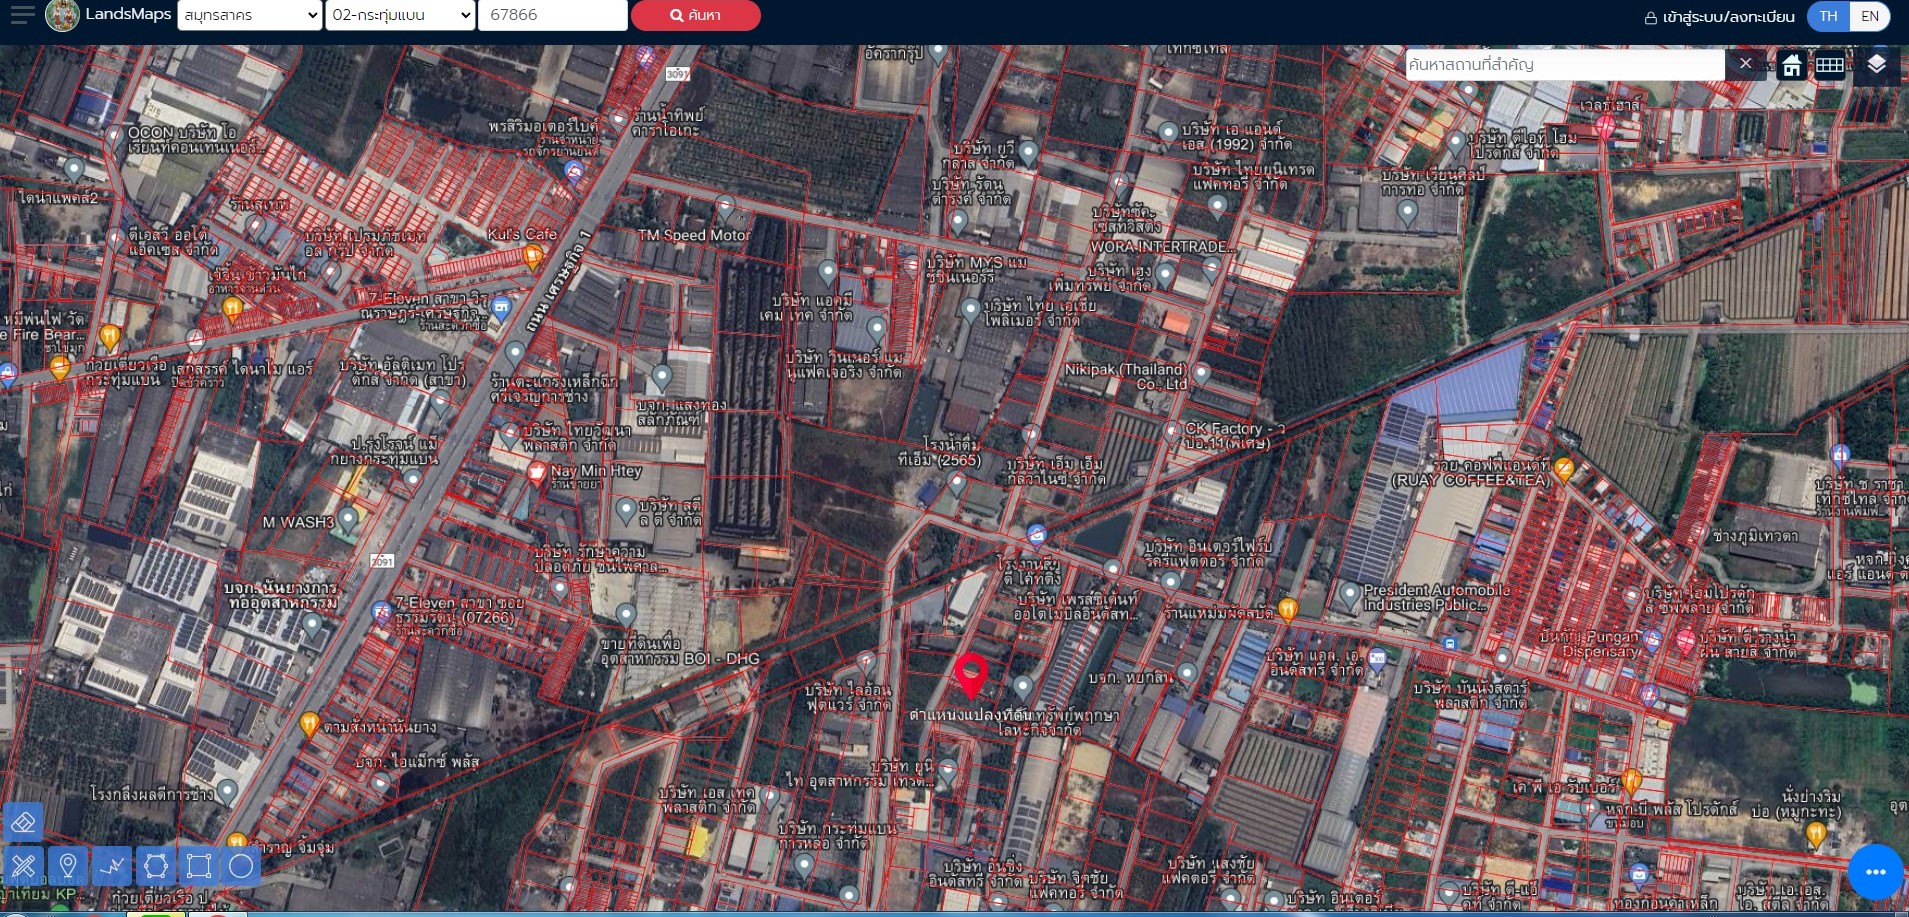1909x917 pixels.
Task: Open the blue chat bubble button
Action: 1875,872
